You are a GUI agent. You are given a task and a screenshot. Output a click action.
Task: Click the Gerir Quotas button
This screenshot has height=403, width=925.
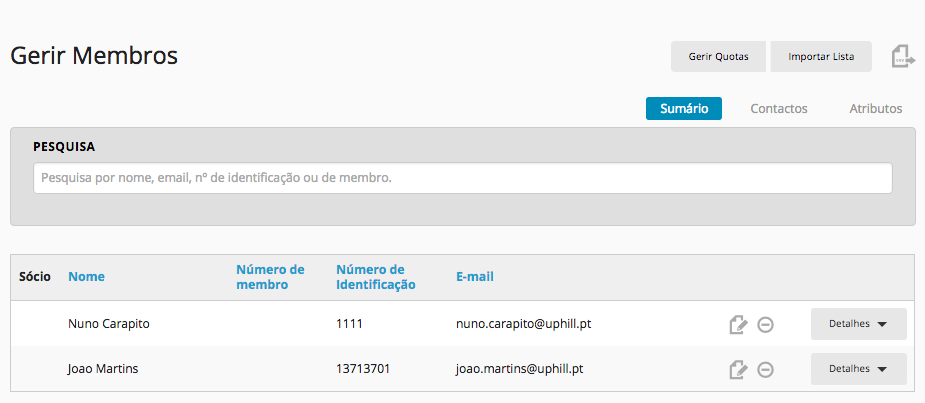click(719, 57)
